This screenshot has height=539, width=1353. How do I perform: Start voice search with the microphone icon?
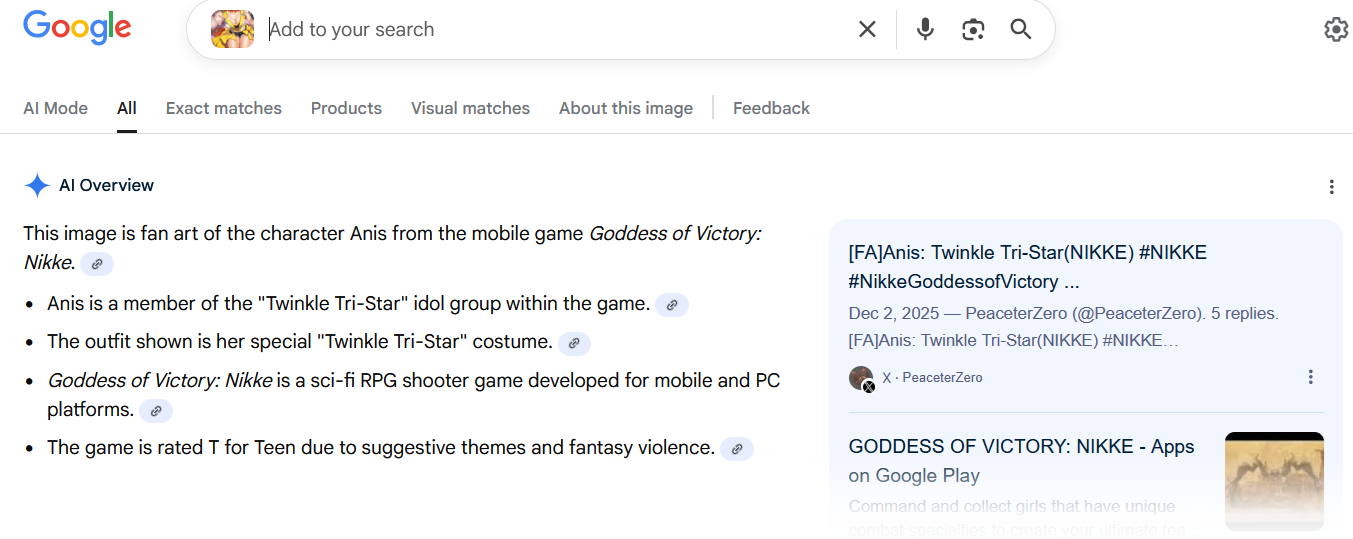(x=925, y=29)
